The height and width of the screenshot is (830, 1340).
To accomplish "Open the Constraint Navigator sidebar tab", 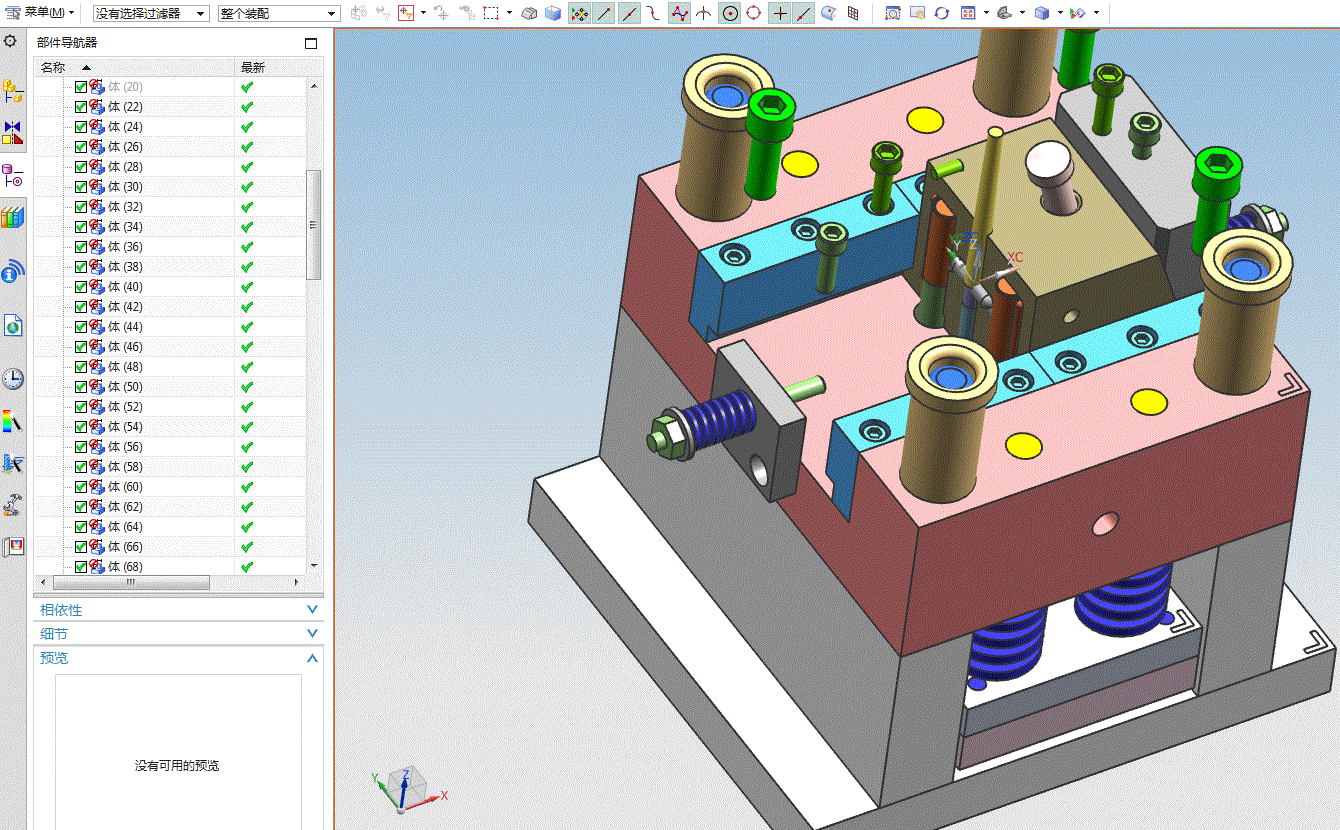I will 13,132.
